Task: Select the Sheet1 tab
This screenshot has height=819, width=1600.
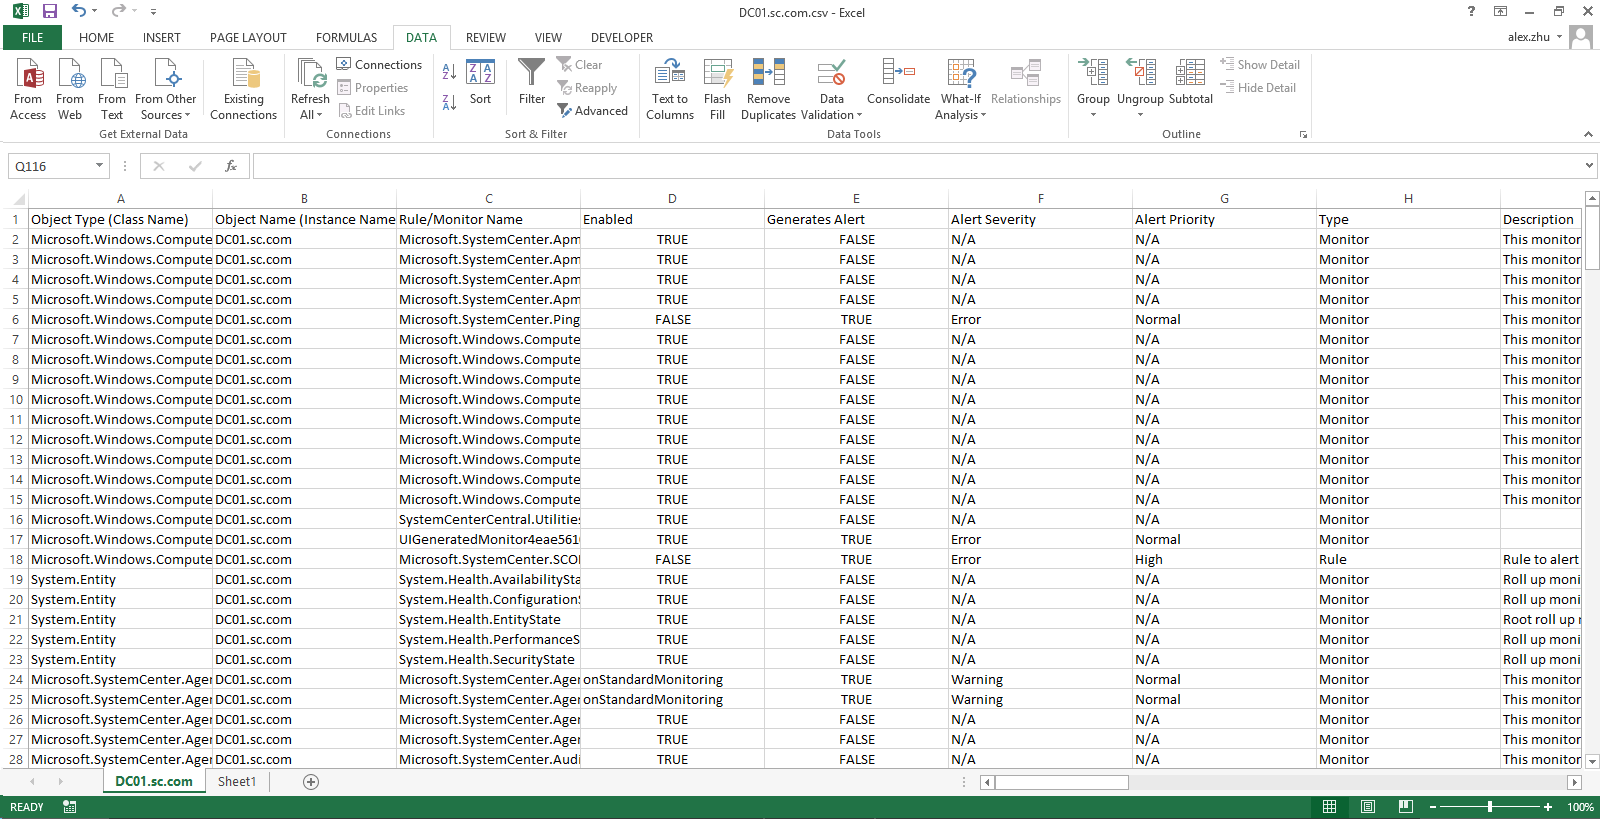Action: click(x=237, y=782)
